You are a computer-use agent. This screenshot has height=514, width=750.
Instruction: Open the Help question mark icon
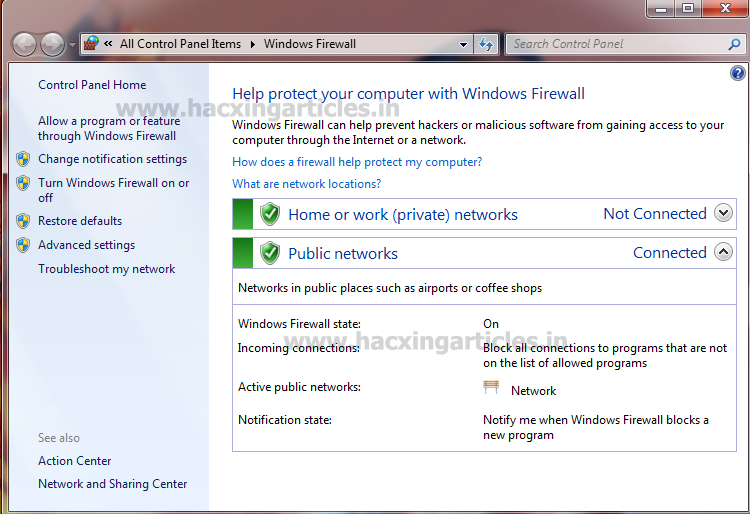(x=738, y=73)
